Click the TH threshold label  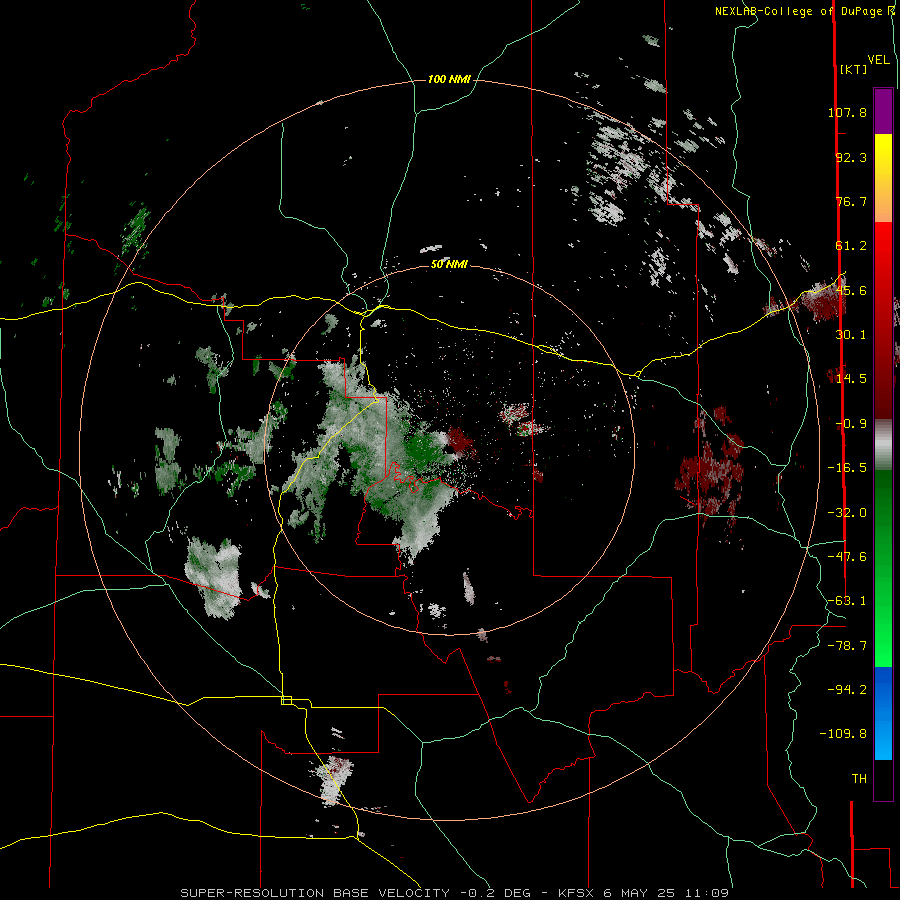pyautogui.click(x=859, y=779)
